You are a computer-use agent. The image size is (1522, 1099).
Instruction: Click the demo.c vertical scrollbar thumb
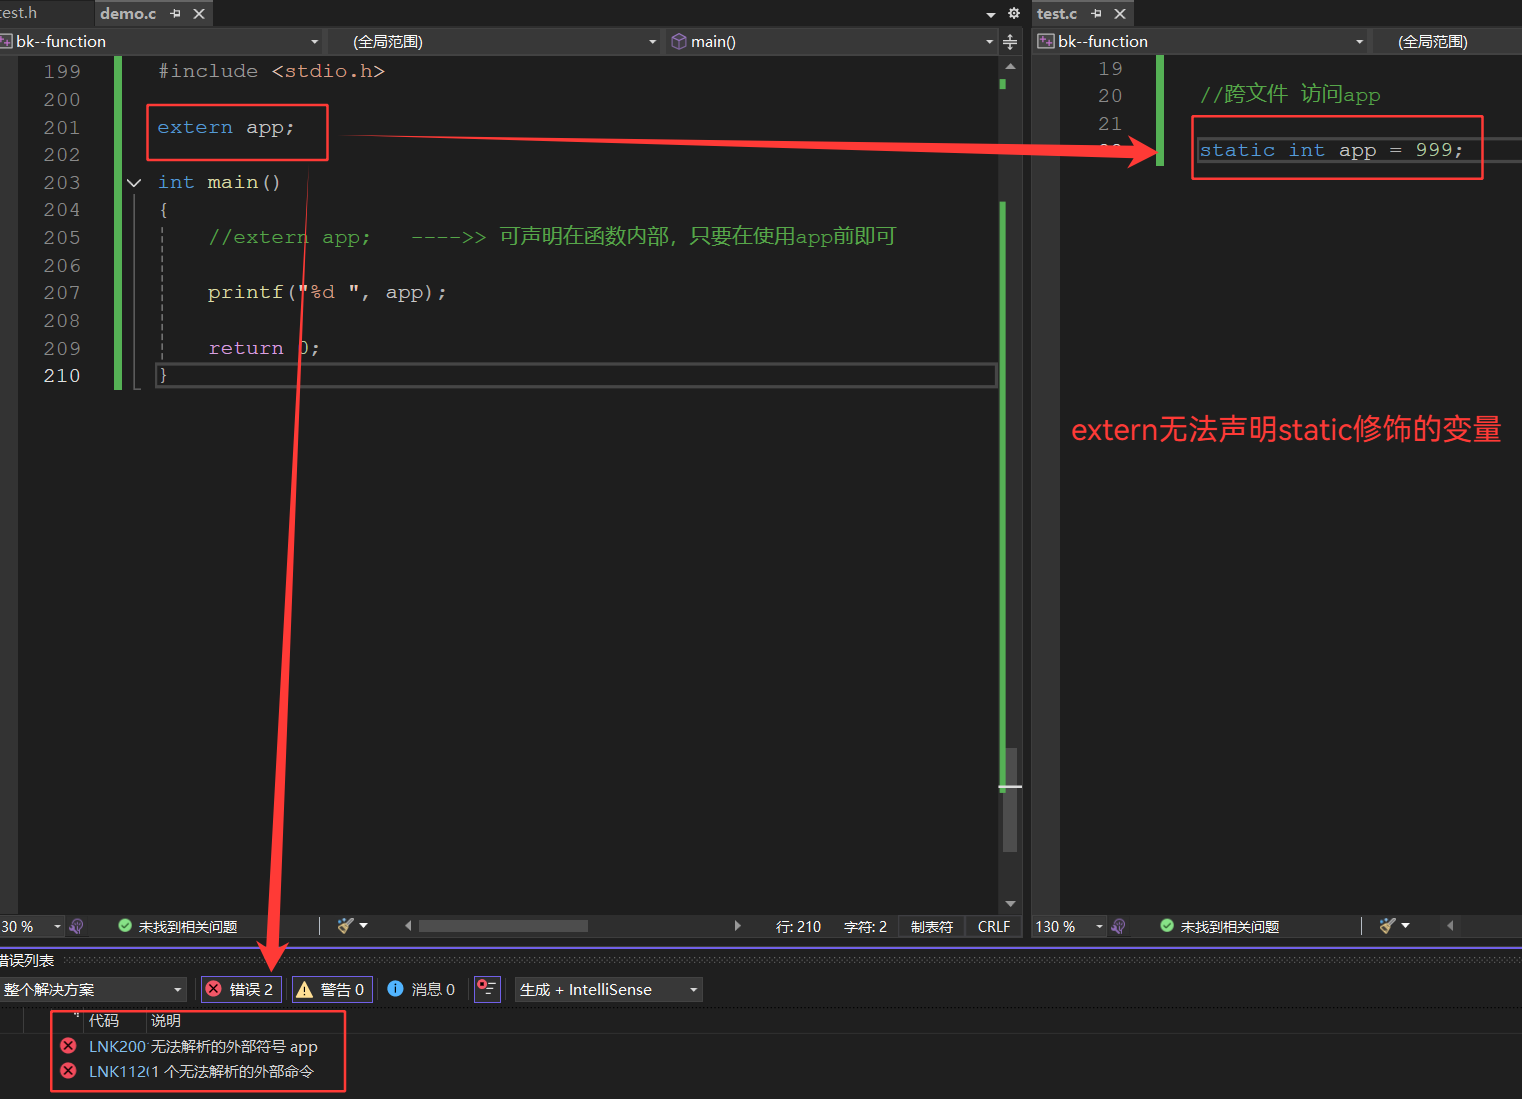tap(1010, 800)
